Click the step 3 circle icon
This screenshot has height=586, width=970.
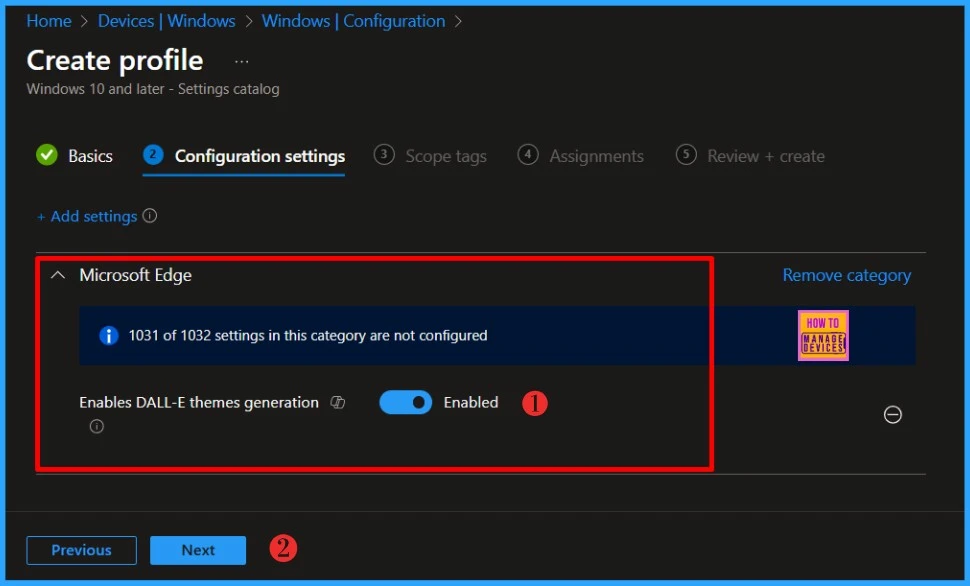[384, 154]
